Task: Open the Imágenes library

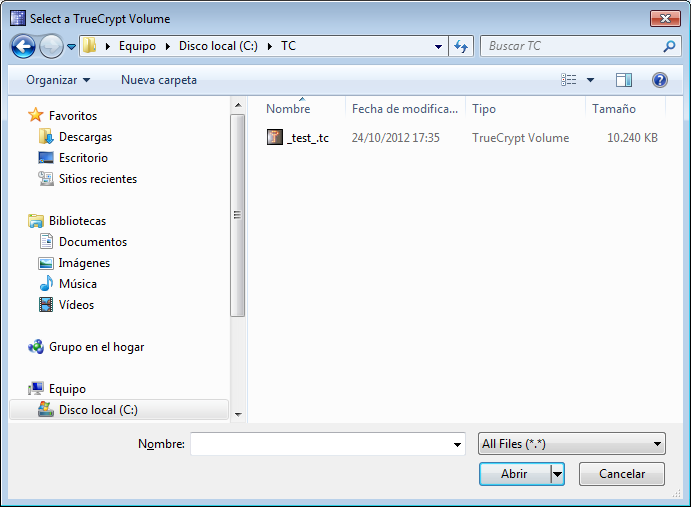Action: coord(84,263)
